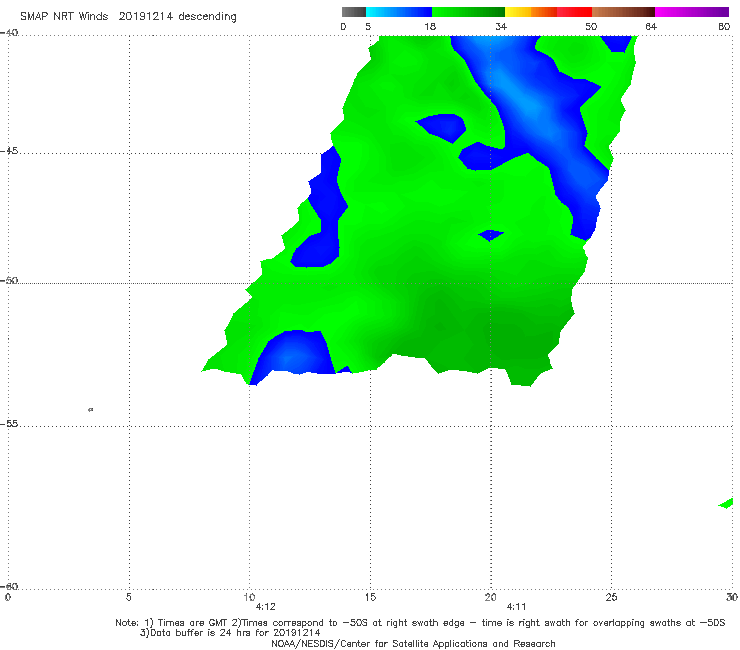Click the note line starting "Note: 1) Times are GMT"
740x650 pixels.
(420, 623)
